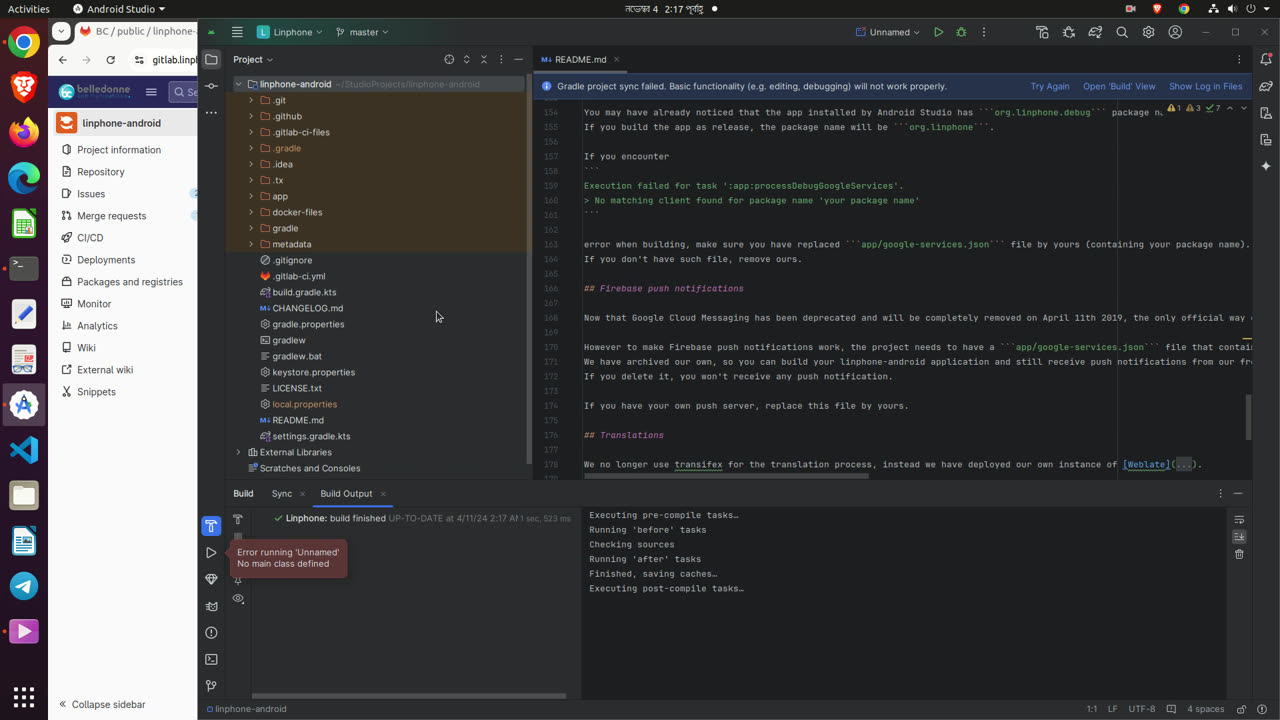Switch to the Sync tab in Build panel
The width and height of the screenshot is (1280, 720).
click(282, 494)
